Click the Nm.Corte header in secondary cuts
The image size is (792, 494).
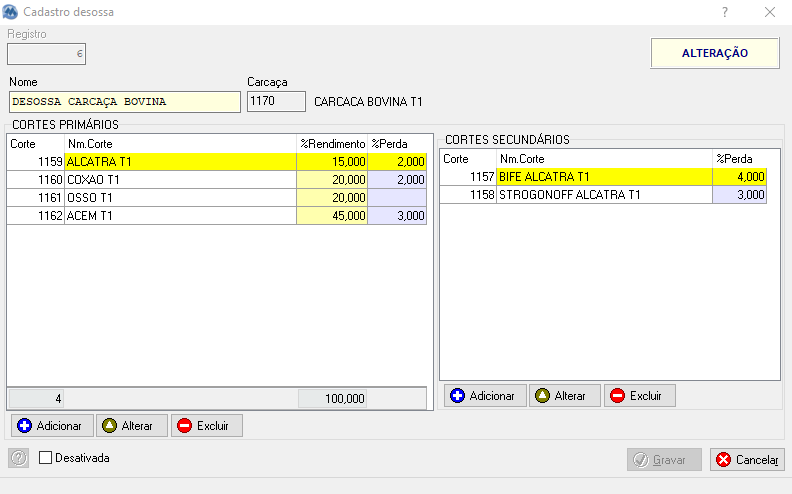click(x=605, y=159)
